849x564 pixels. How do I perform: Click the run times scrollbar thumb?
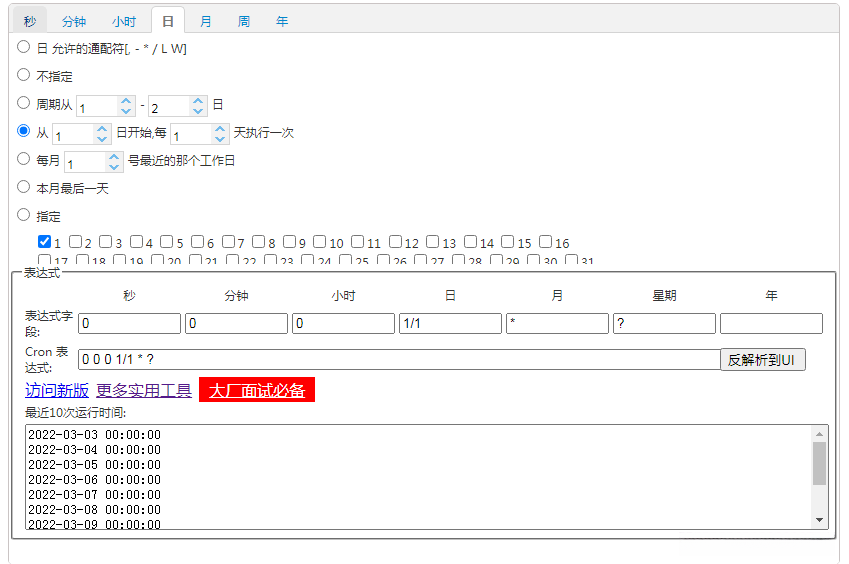tap(819, 463)
